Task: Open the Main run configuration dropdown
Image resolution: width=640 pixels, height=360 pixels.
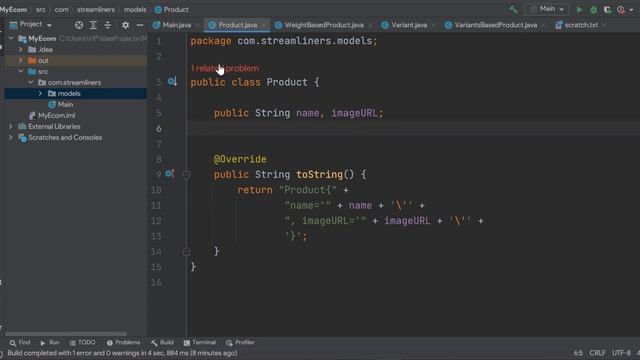Action: [x=547, y=9]
